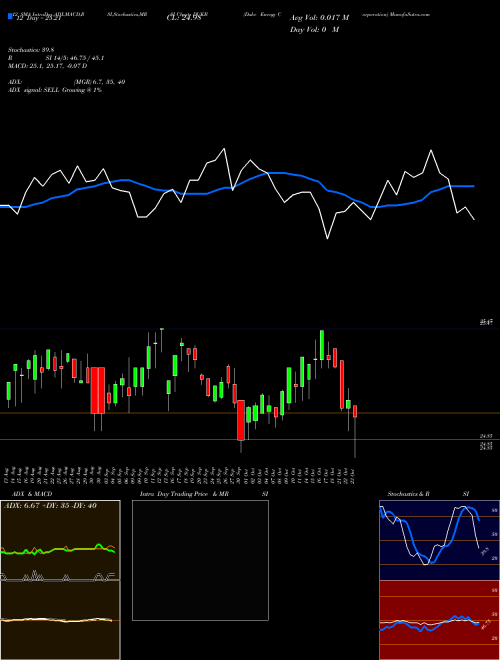Click the 'Intra Day Trading Price & MR' title
500x660 pixels.
pos(184,494)
